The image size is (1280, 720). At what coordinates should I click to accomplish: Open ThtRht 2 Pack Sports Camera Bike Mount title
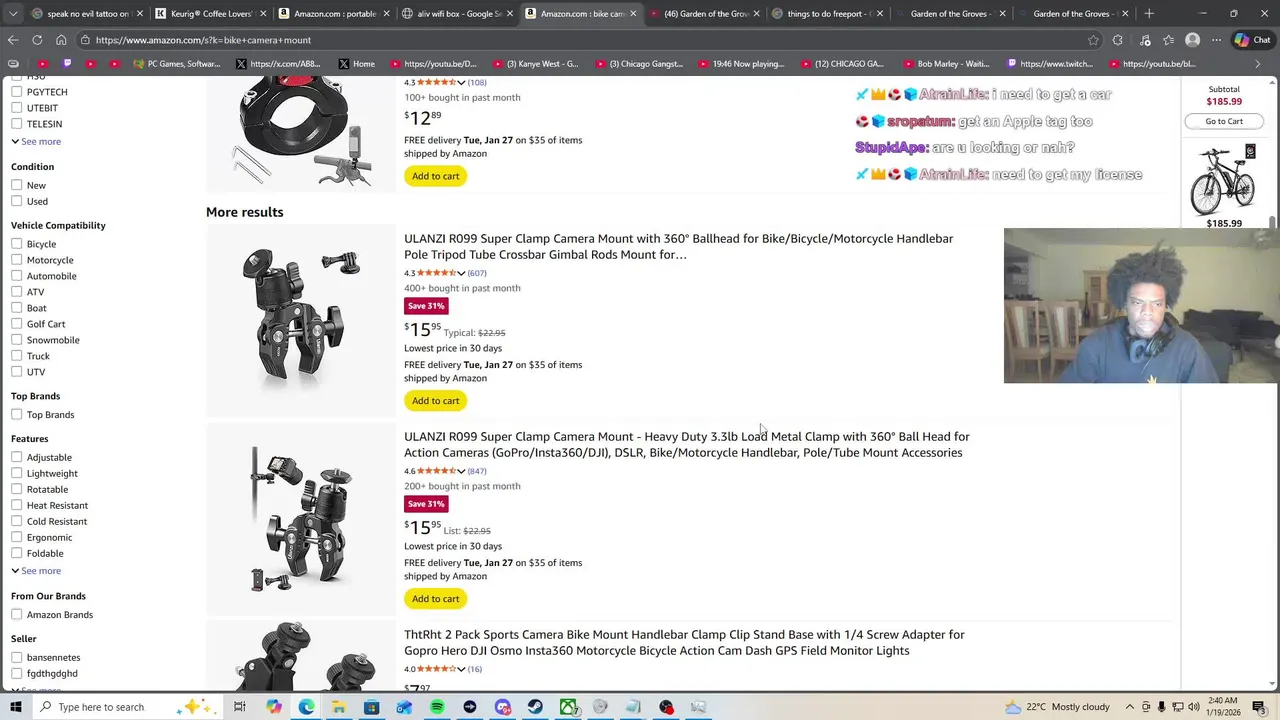click(x=685, y=642)
